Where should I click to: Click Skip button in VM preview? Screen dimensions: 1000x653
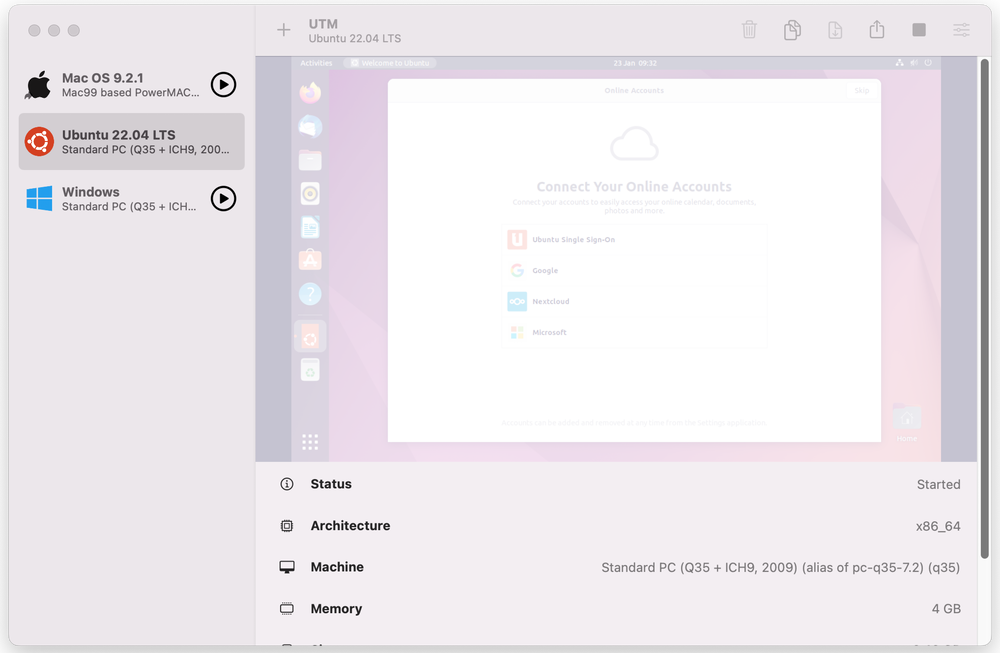tap(861, 91)
